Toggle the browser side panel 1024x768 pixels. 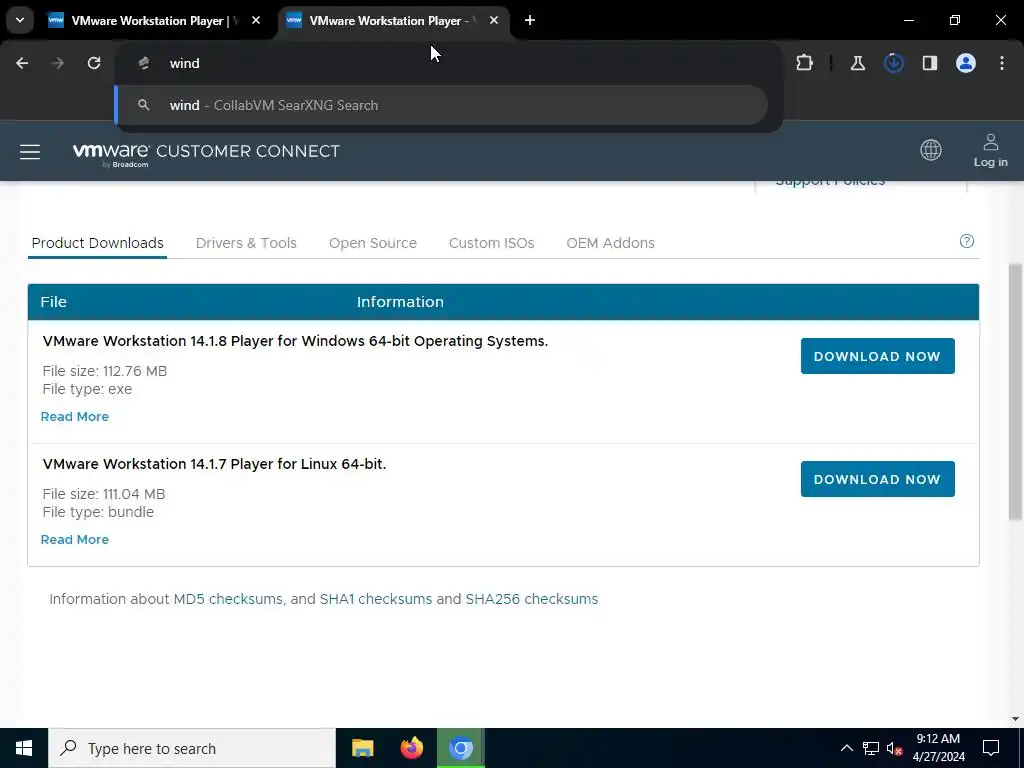(929, 63)
